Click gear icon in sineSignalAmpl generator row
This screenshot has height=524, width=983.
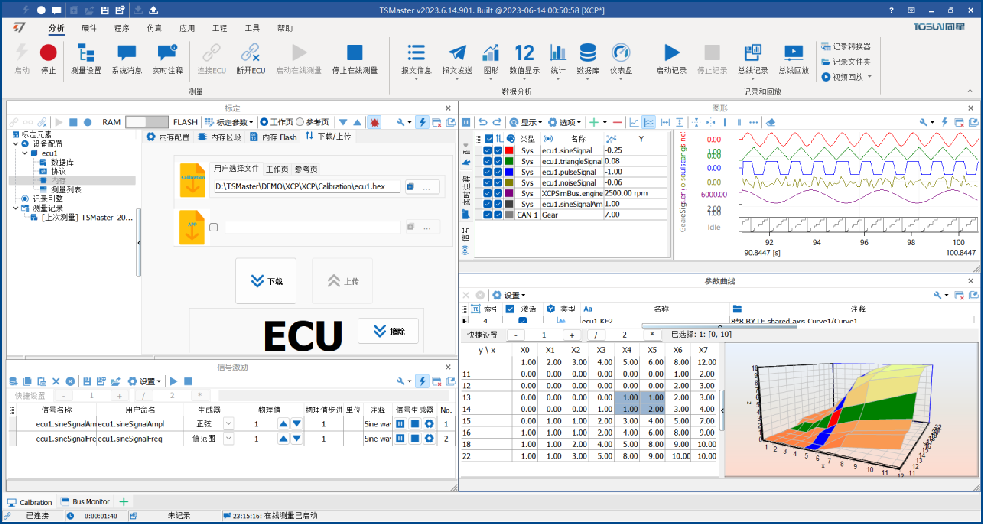point(429,424)
